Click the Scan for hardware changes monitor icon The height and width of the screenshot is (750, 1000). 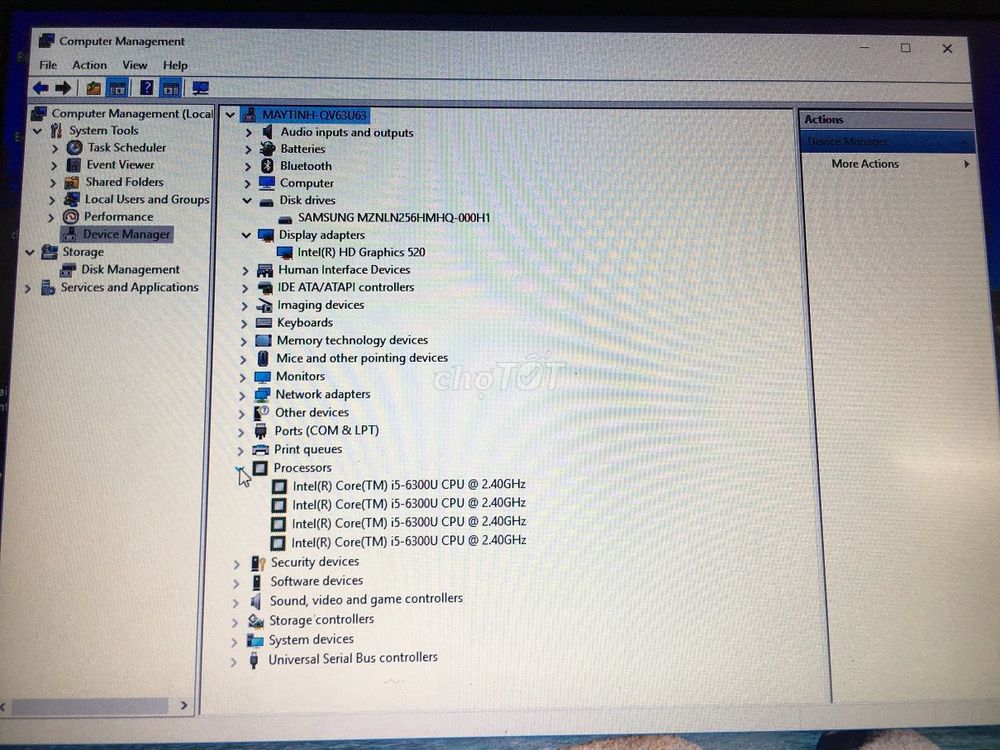point(201,88)
